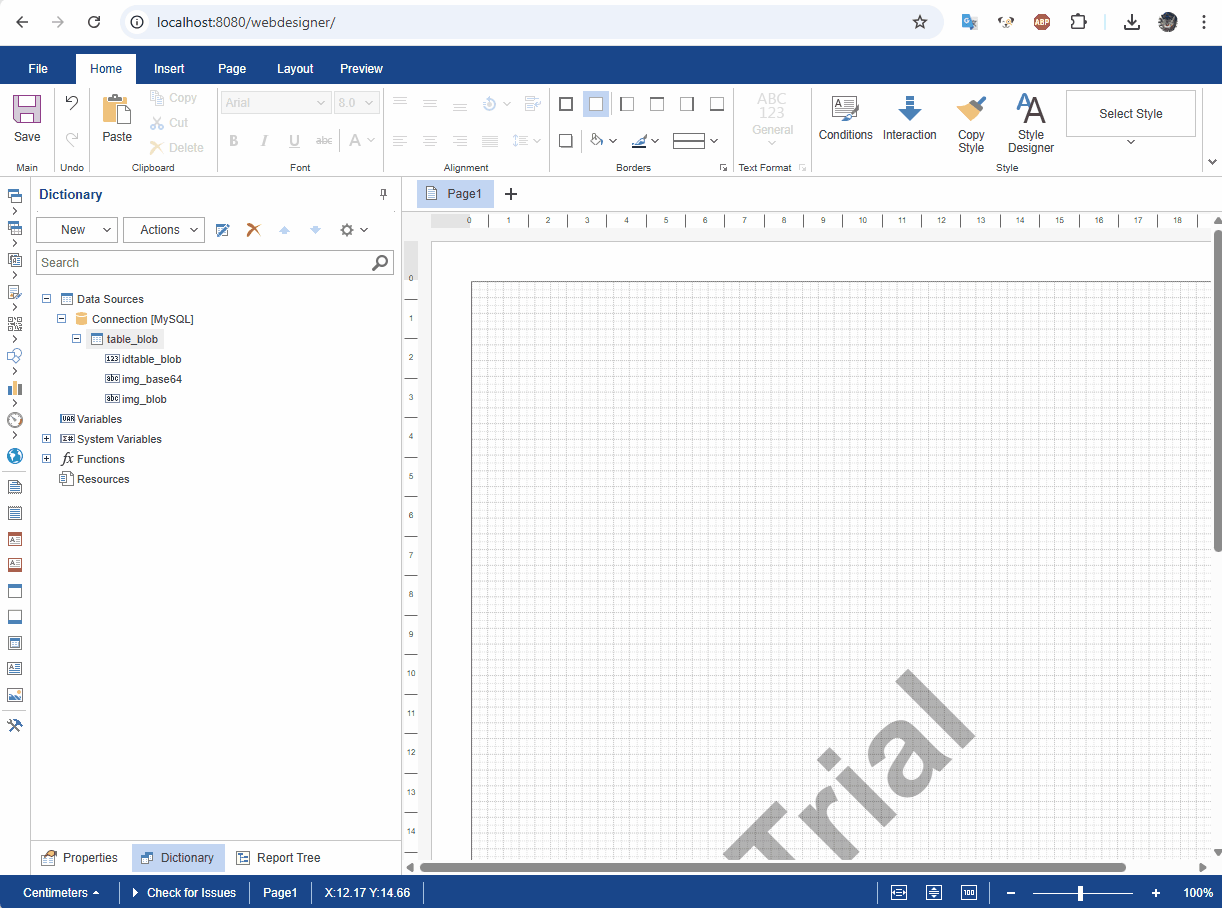Toggle the selected border button in Borders
Viewport: 1222px width, 908px height.
[x=596, y=104]
